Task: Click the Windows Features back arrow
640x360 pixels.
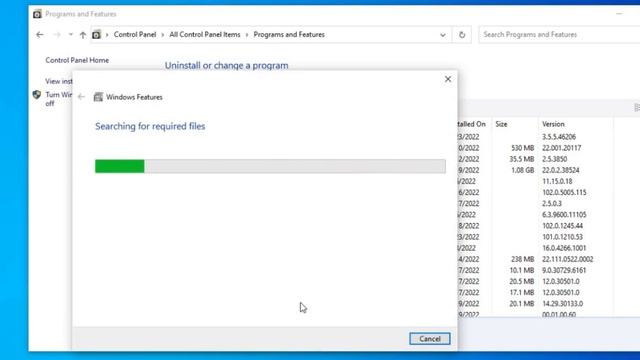Action: pyautogui.click(x=81, y=97)
